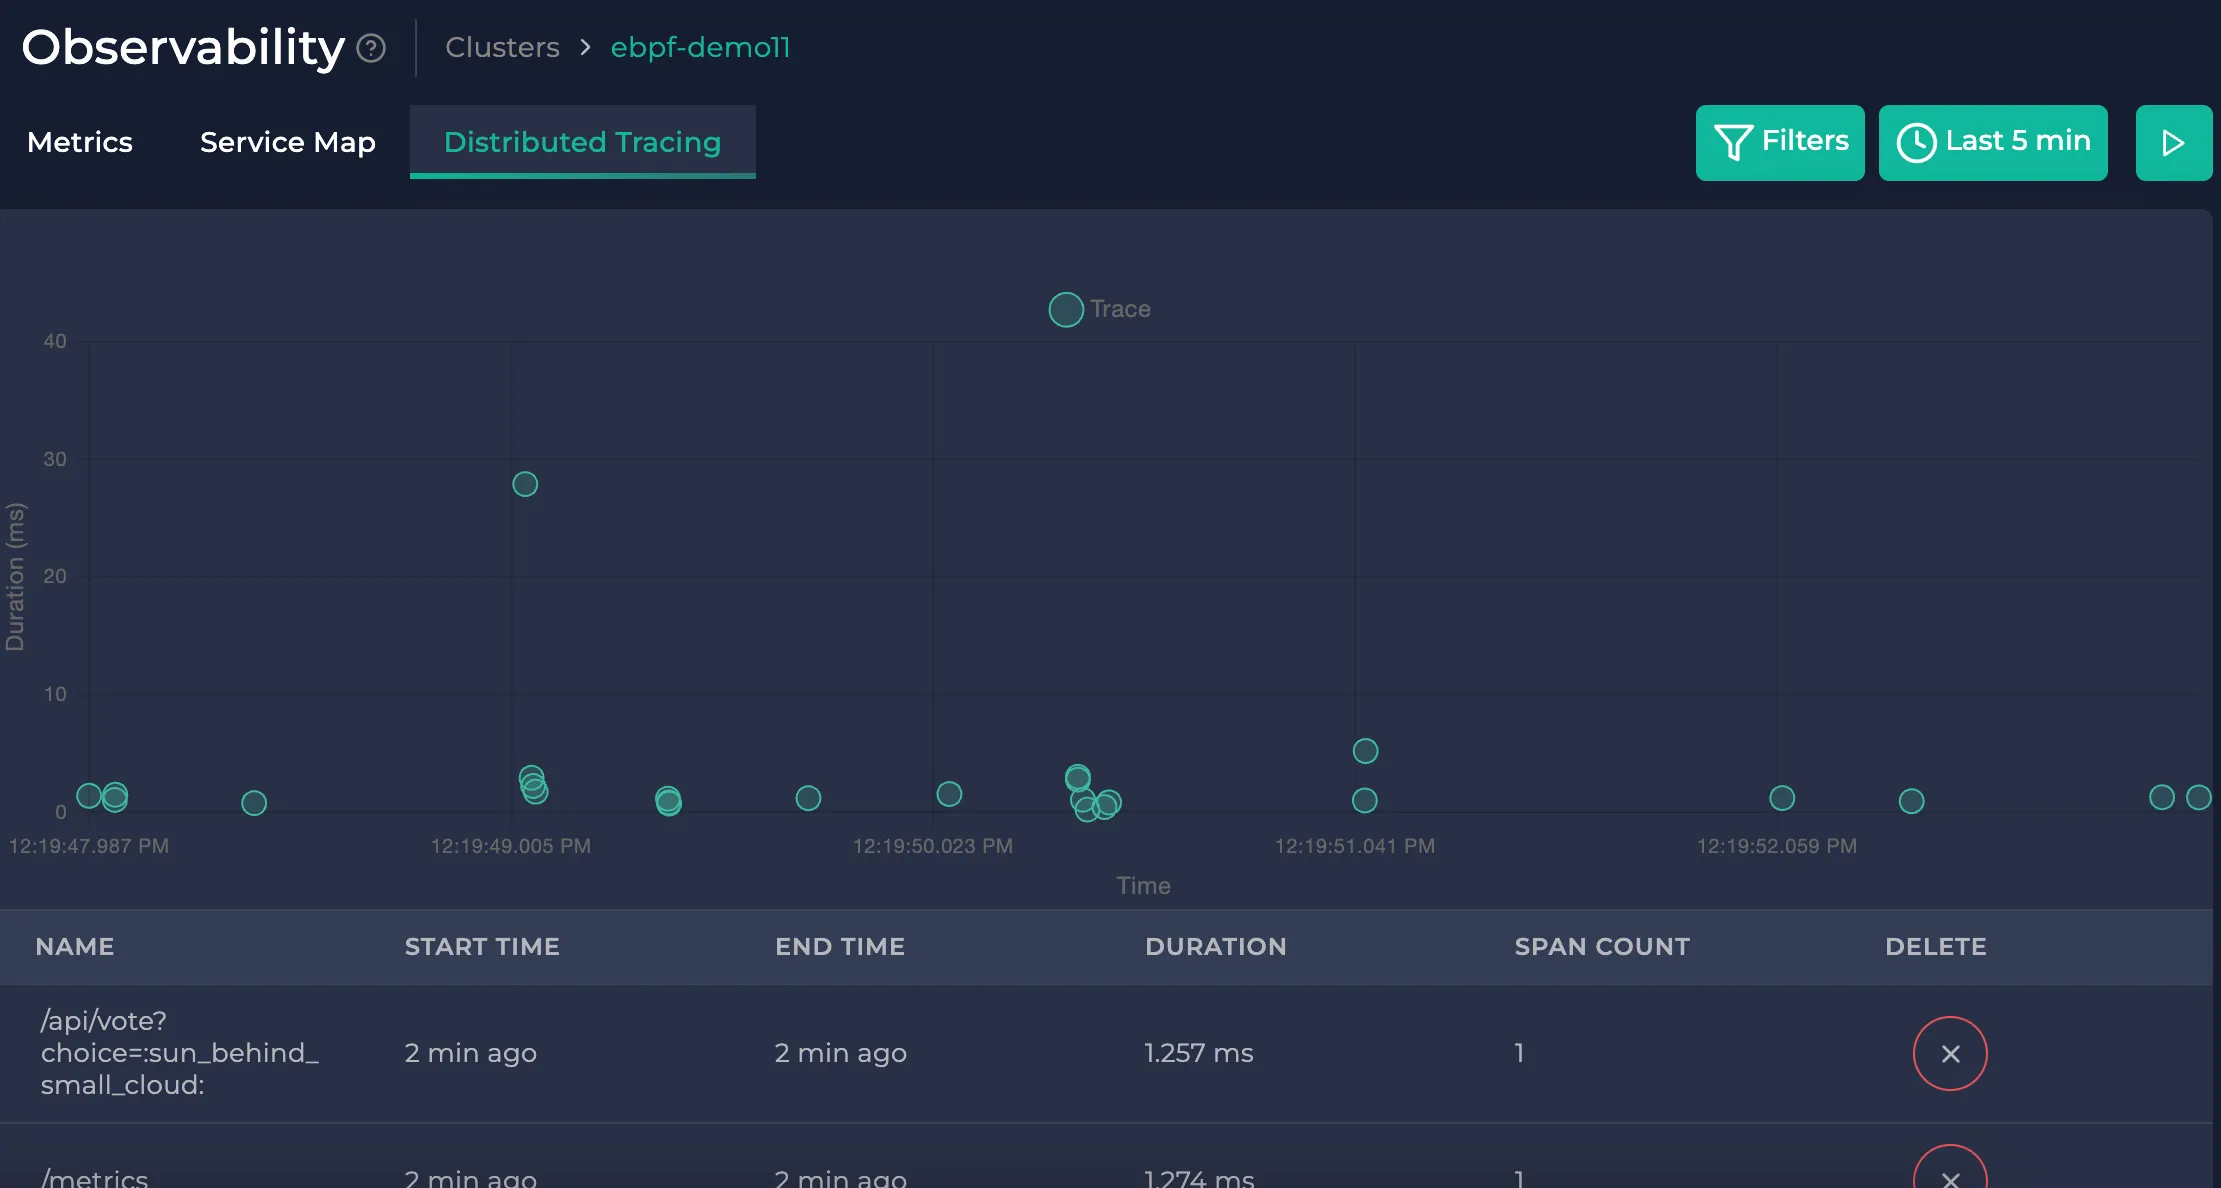Click the breadcrumb chevron between Clusters and ebpf-demo11
This screenshot has height=1188, width=2221.
pos(585,47)
